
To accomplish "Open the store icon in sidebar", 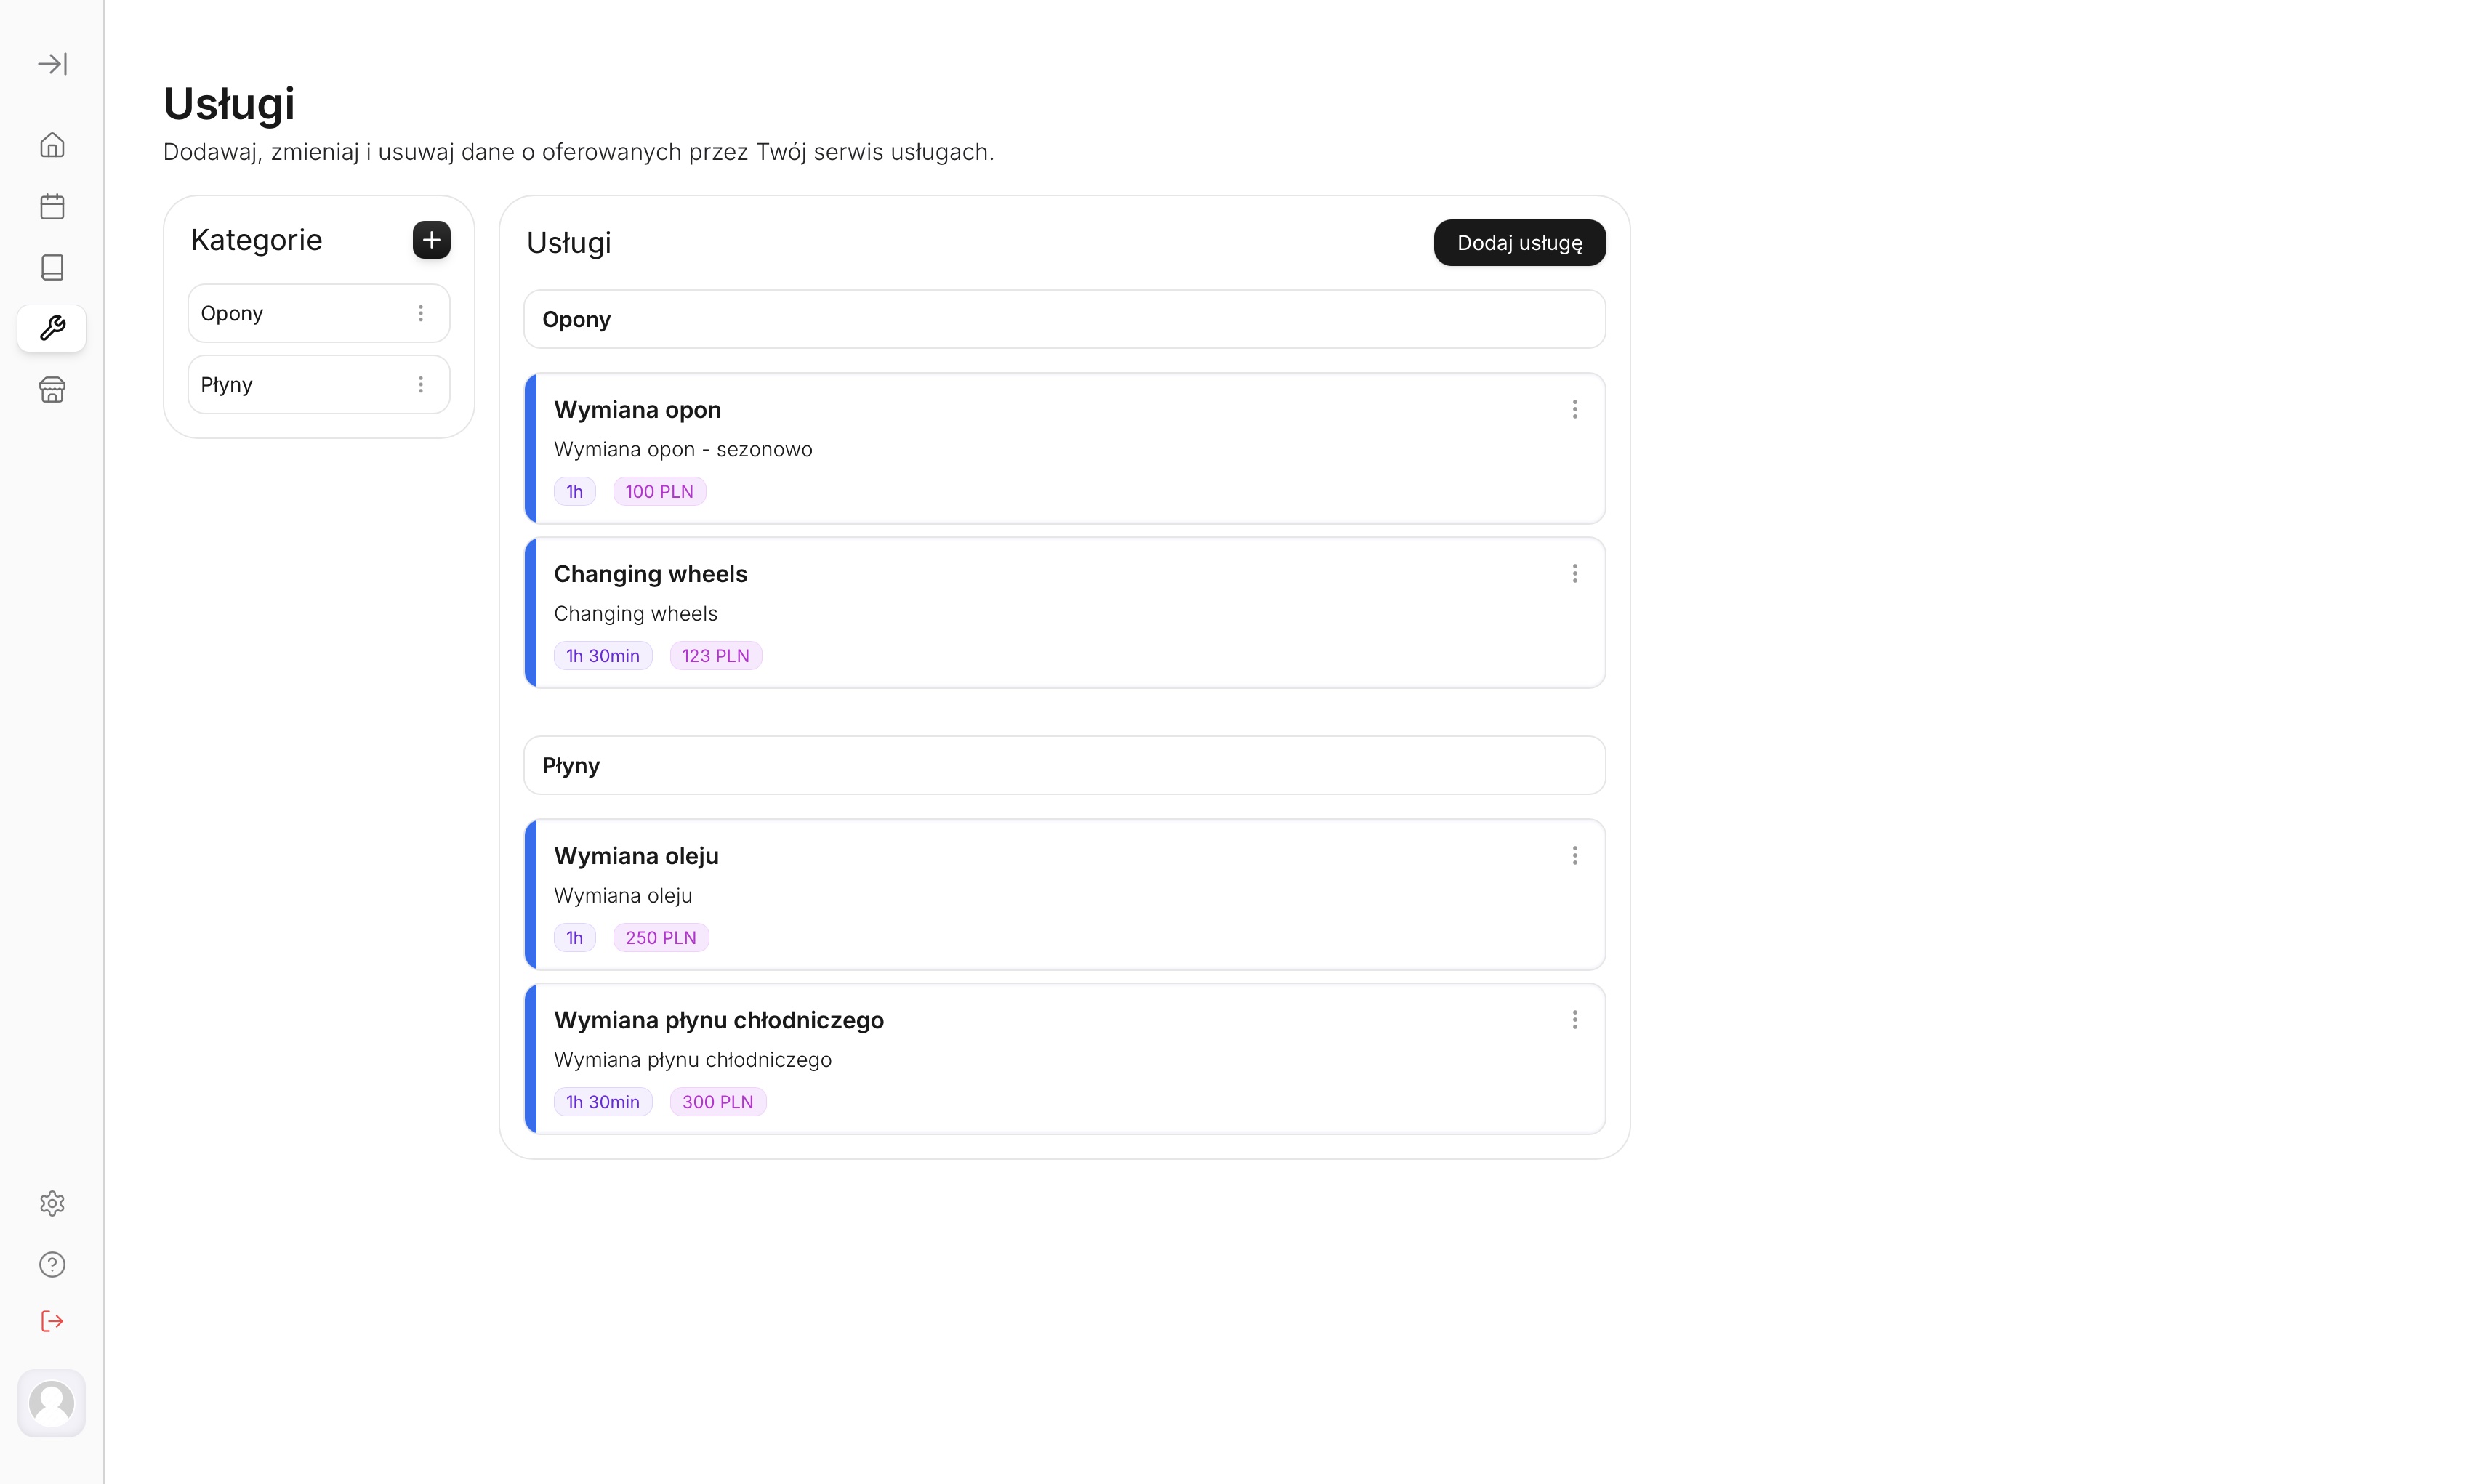I will point(52,389).
